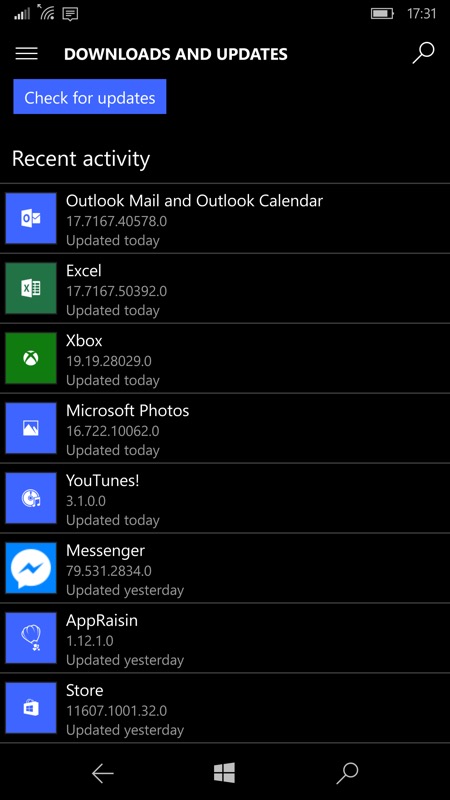Open the hamburger navigation menu
The height and width of the screenshot is (800, 450).
coord(27,54)
